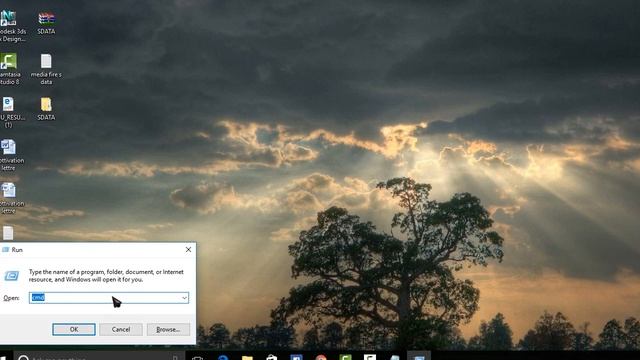Select the SDATA zipped folder icon

[46, 109]
